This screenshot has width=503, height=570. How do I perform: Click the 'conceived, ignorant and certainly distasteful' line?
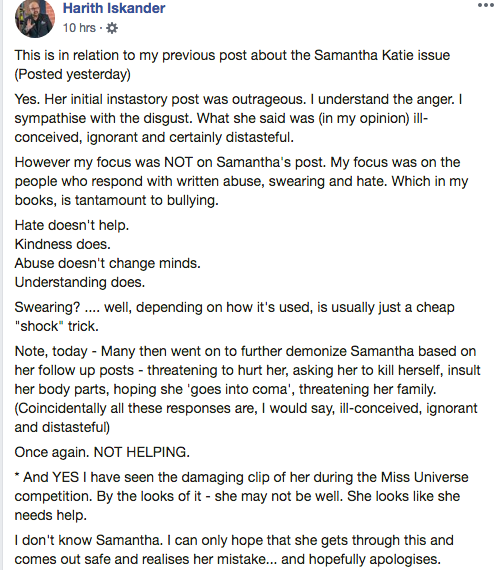coord(154,137)
